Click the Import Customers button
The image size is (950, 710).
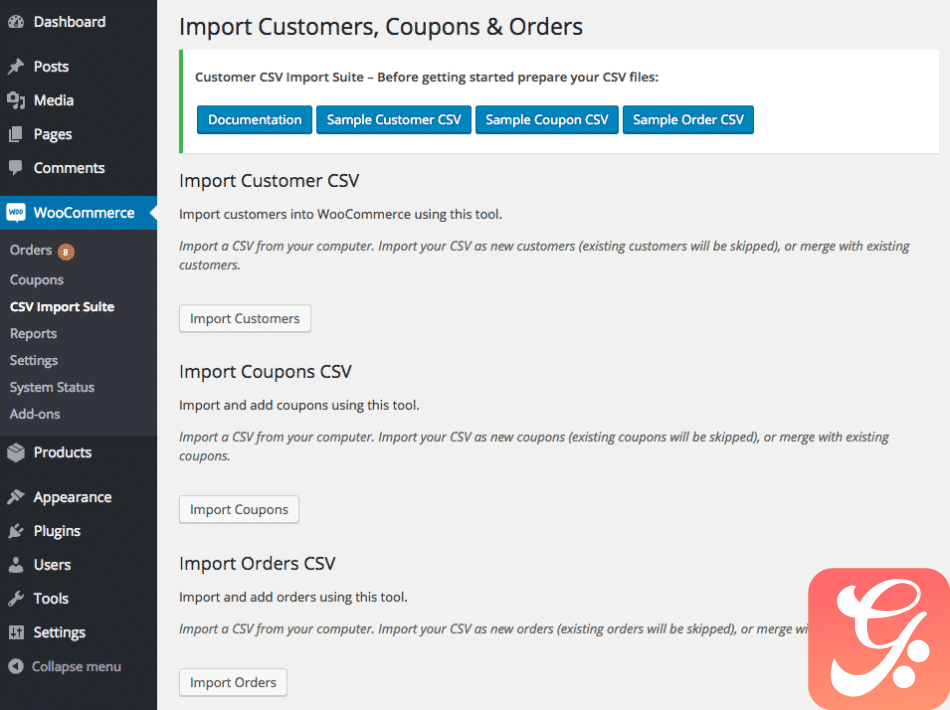tap(245, 319)
